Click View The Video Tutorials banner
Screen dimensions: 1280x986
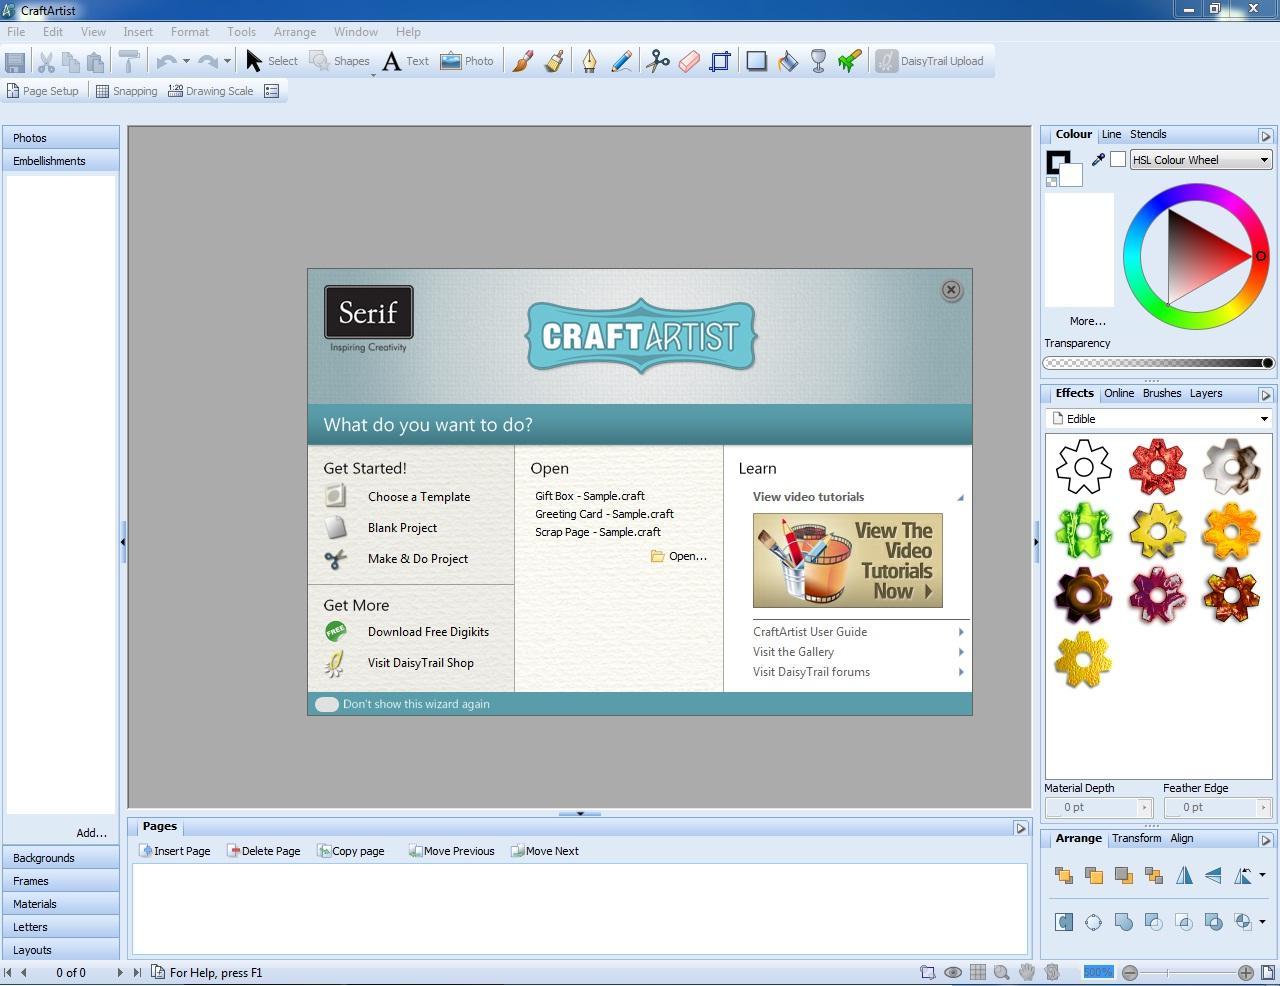(848, 560)
